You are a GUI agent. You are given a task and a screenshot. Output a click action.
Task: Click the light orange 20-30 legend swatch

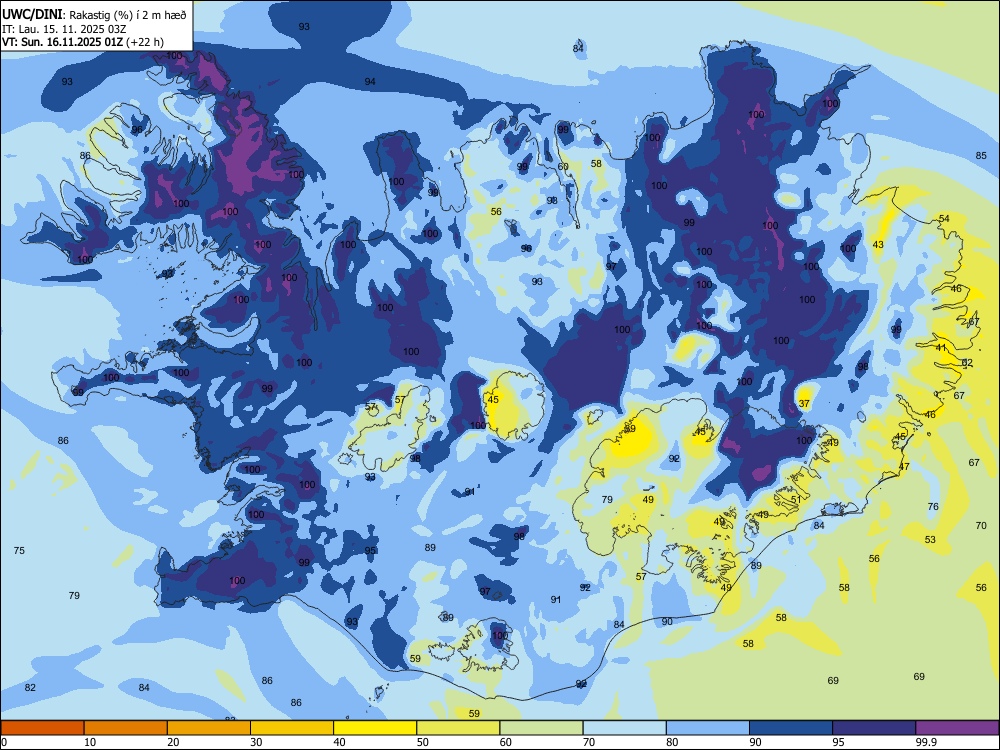click(209, 728)
